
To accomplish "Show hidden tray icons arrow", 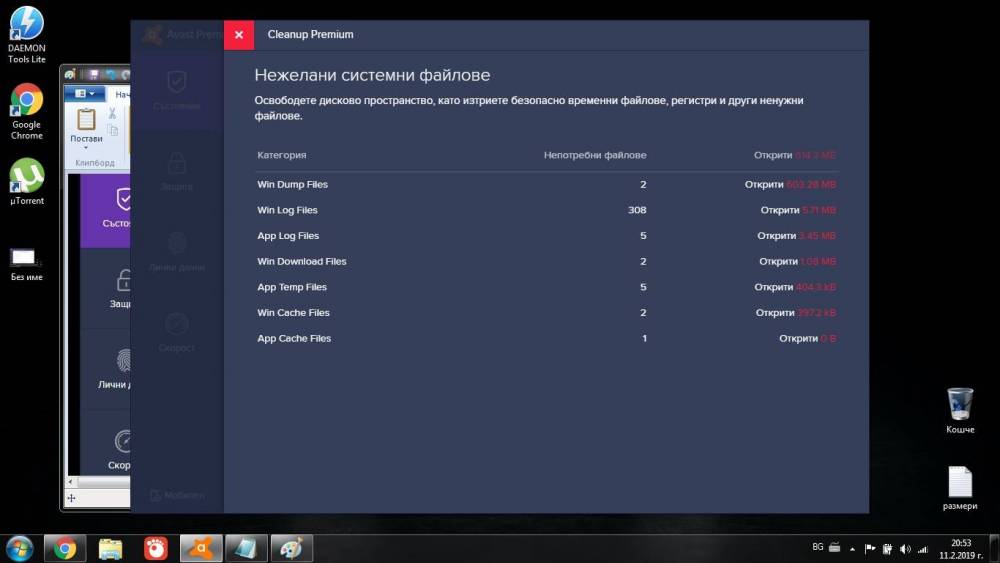I will click(853, 549).
